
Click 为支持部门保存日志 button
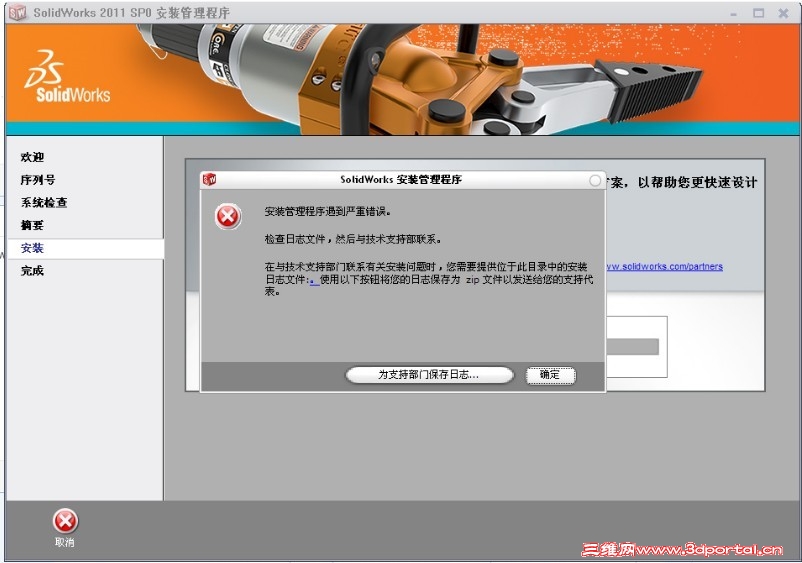tap(429, 375)
